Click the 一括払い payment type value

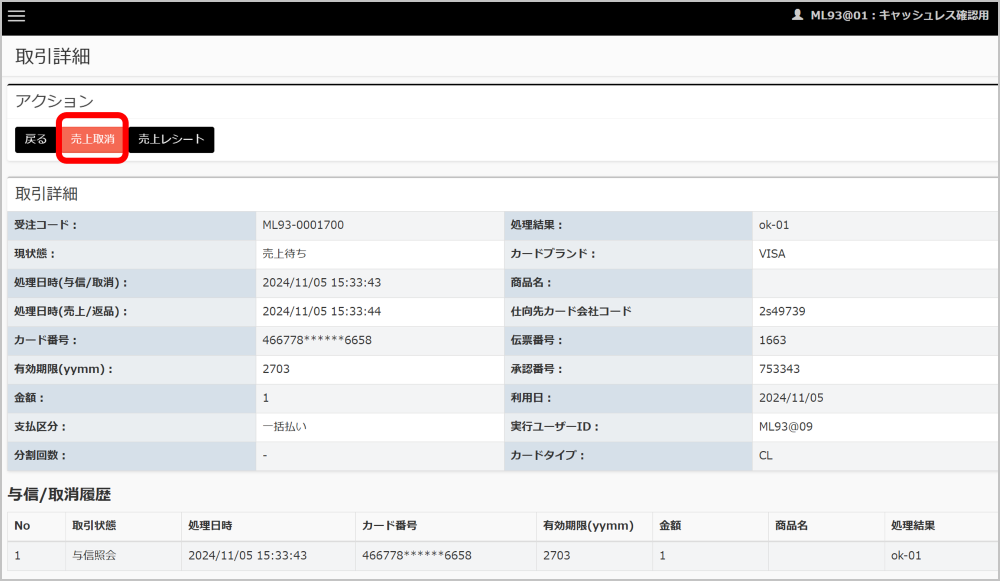tap(284, 427)
